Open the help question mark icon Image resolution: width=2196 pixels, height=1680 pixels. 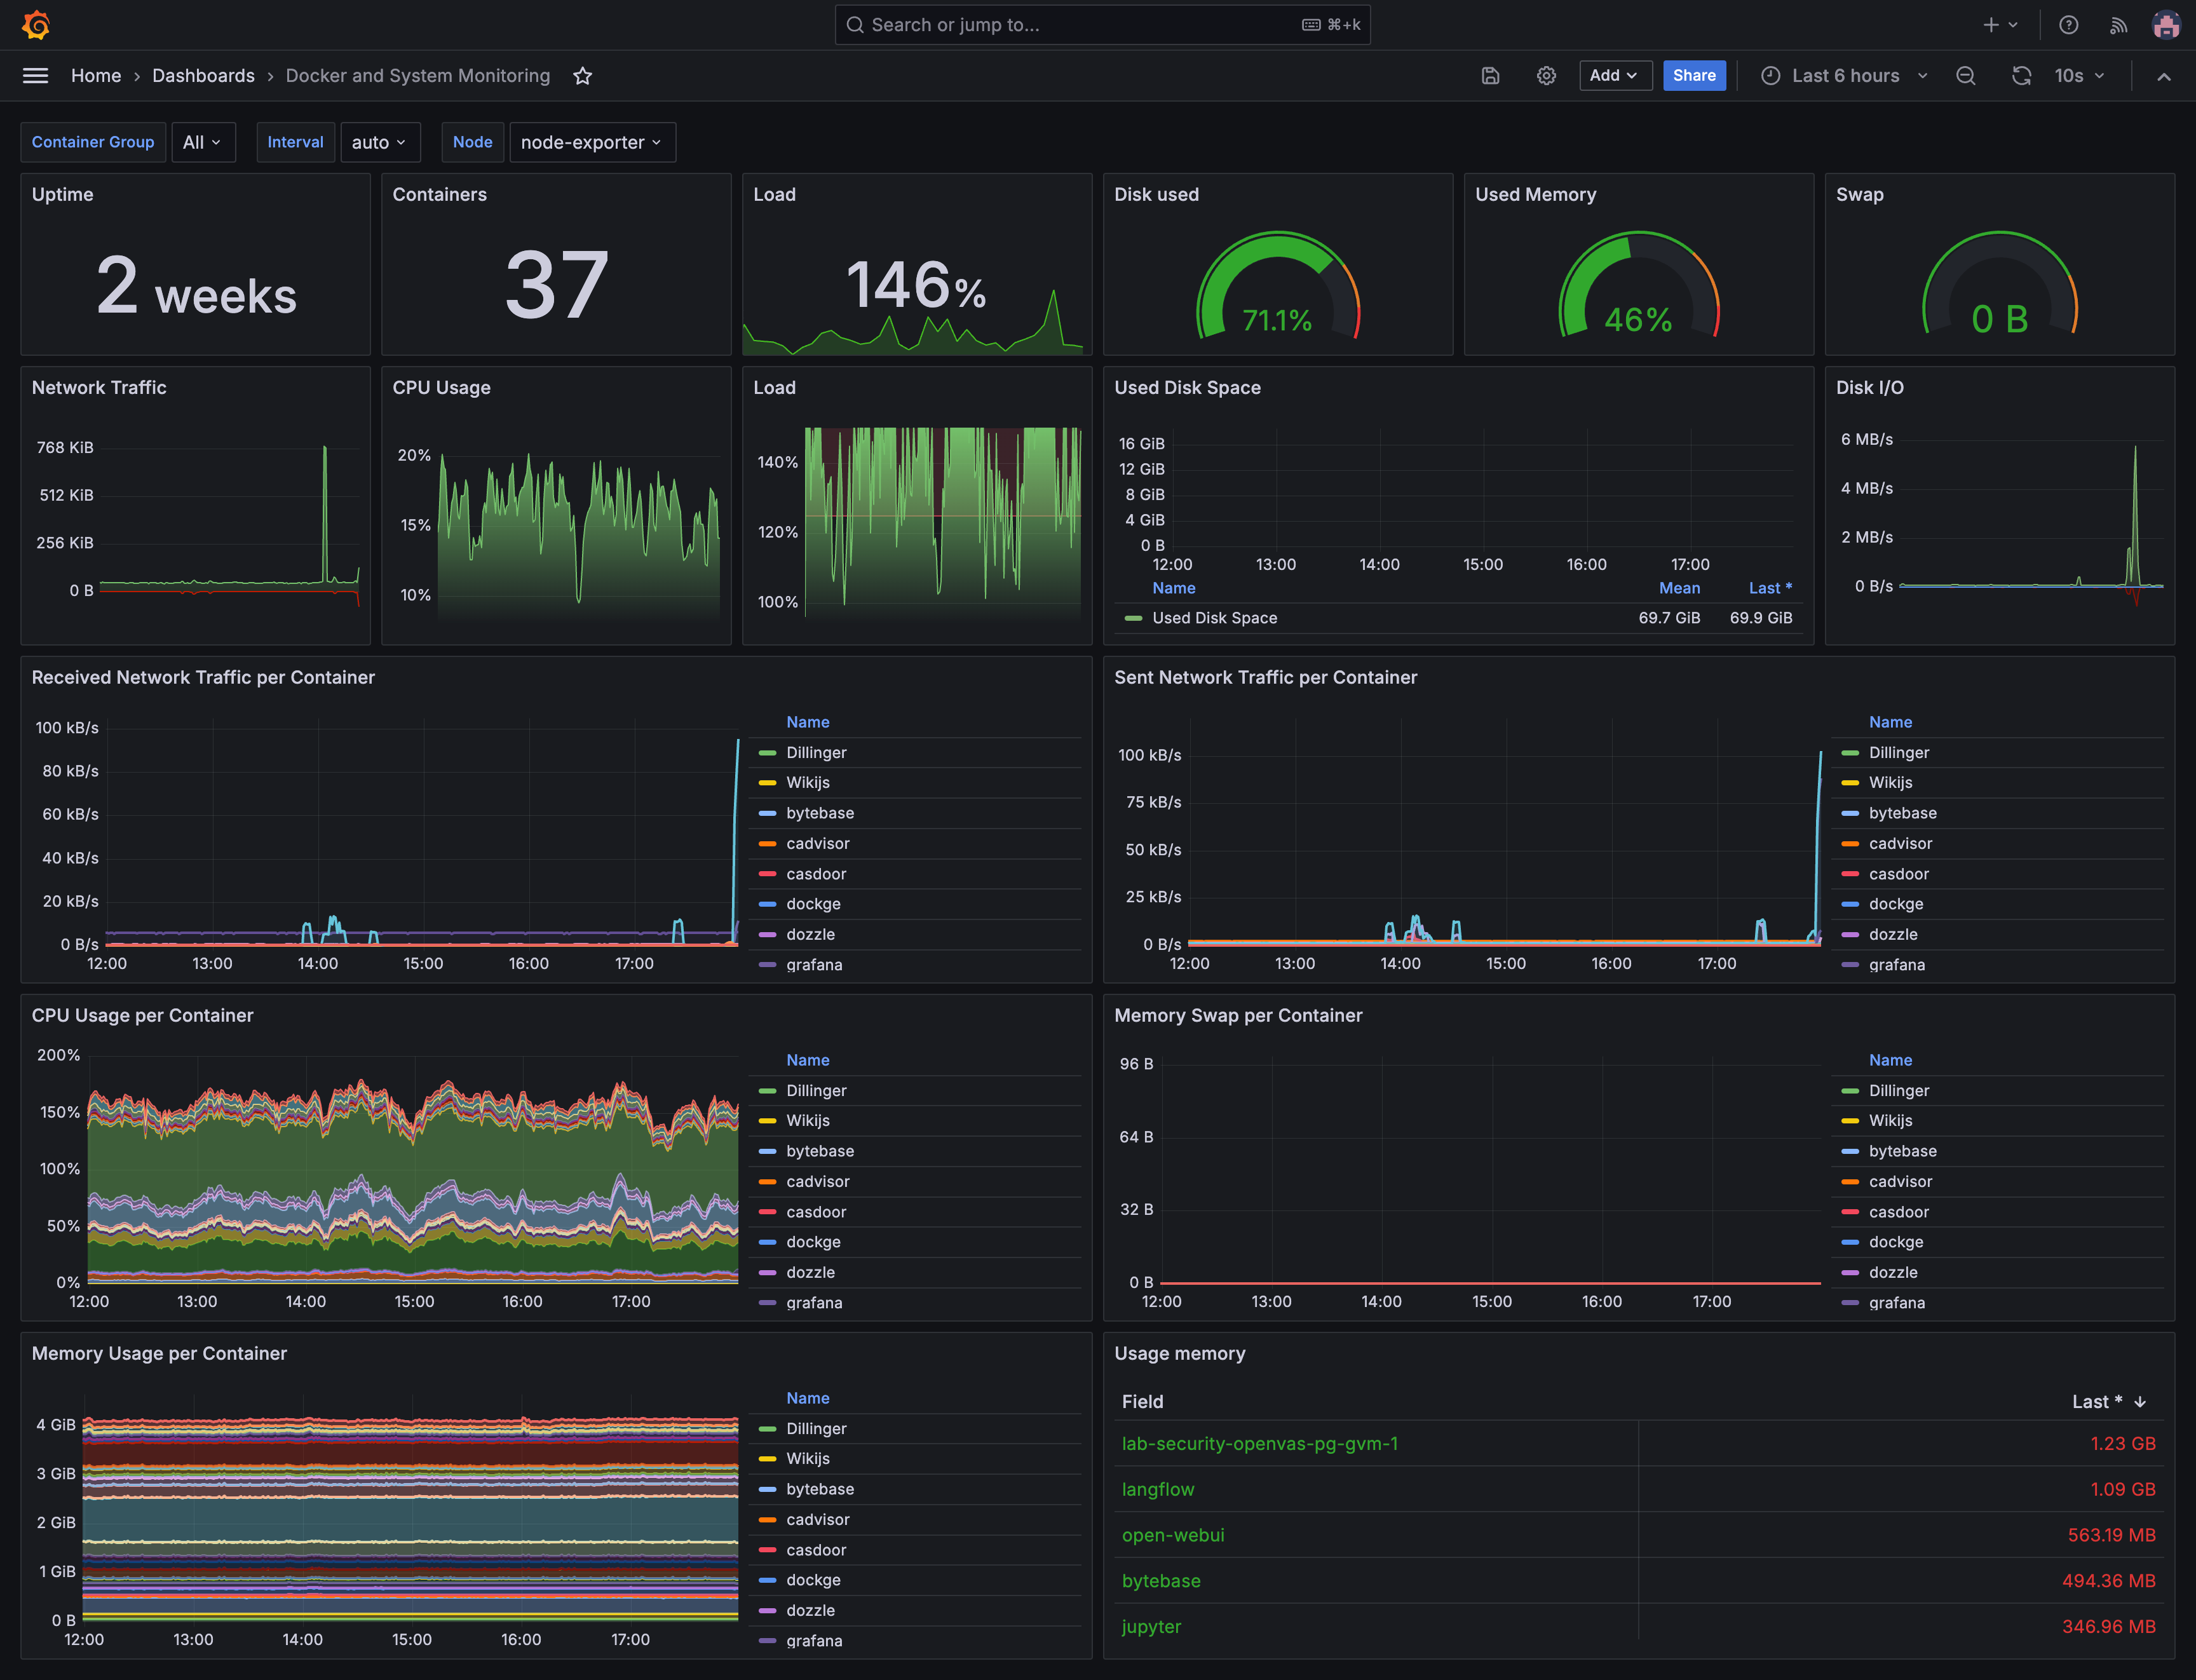(x=2069, y=25)
